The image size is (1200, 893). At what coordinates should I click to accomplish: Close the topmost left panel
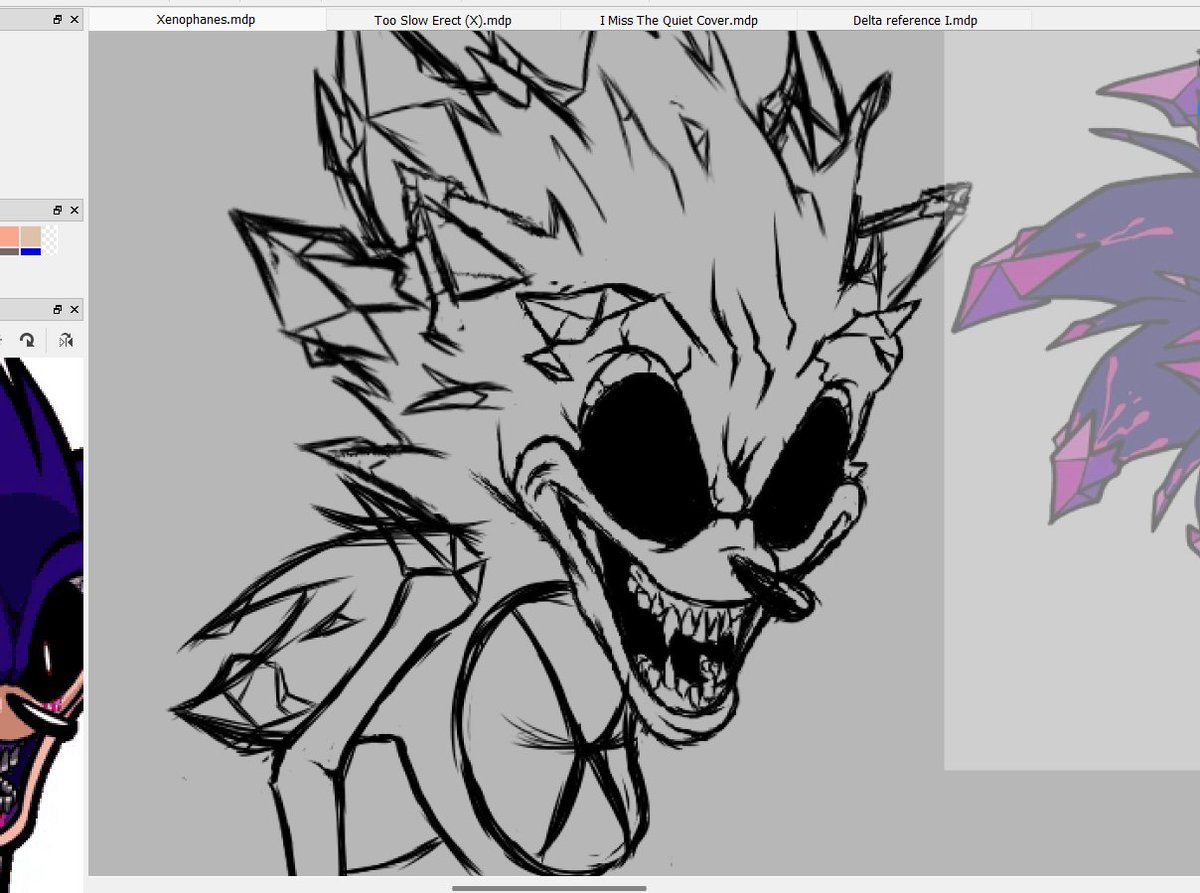pos(74,19)
